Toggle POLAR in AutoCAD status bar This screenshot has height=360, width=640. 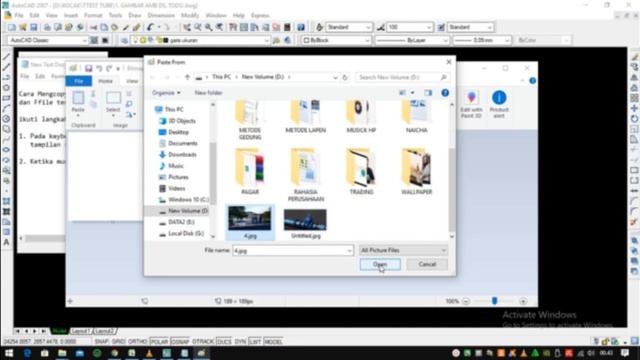pyautogui.click(x=159, y=341)
